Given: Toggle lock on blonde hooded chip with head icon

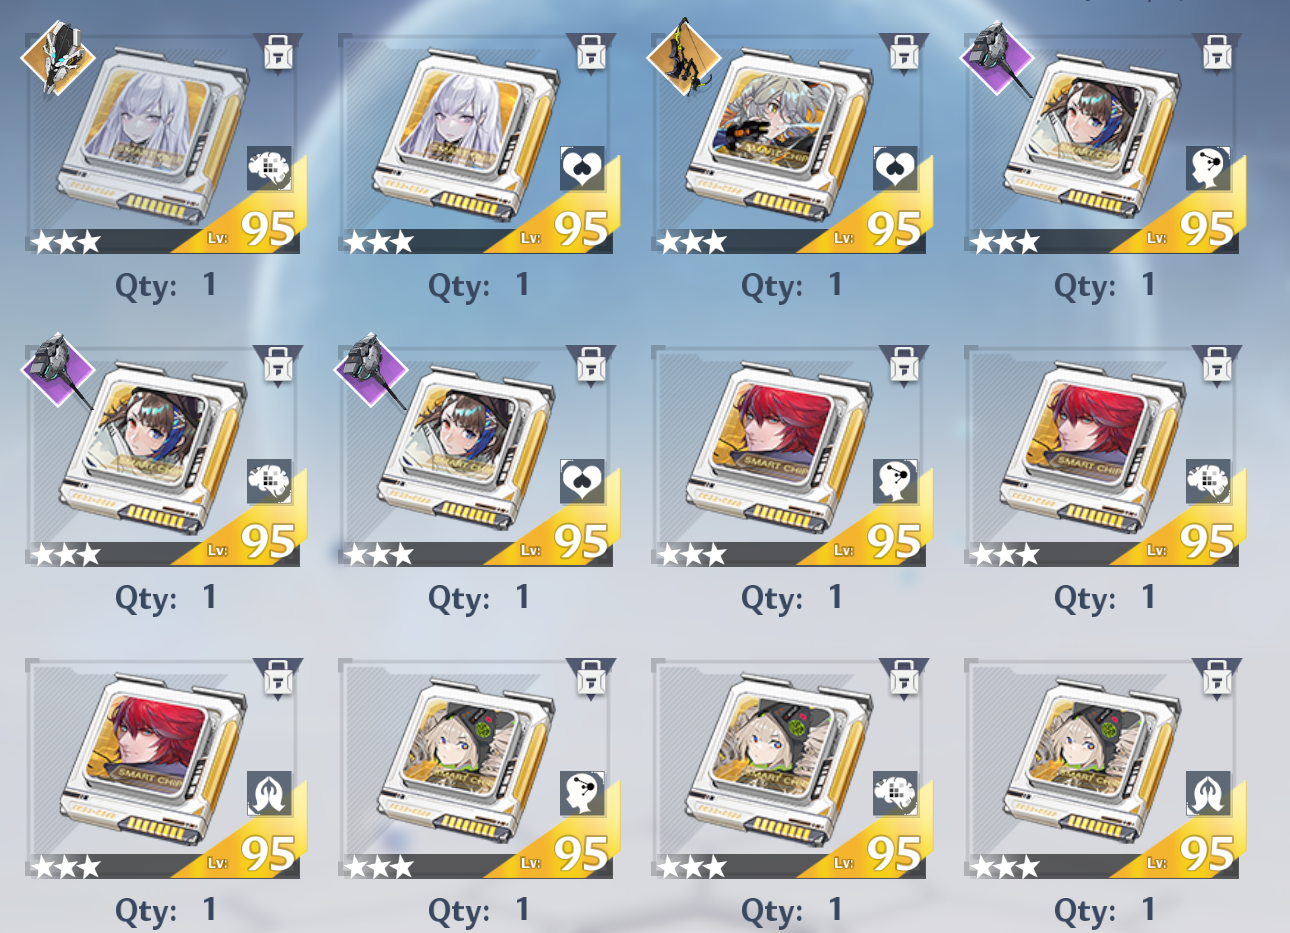Looking at the screenshot, I should click(x=591, y=679).
